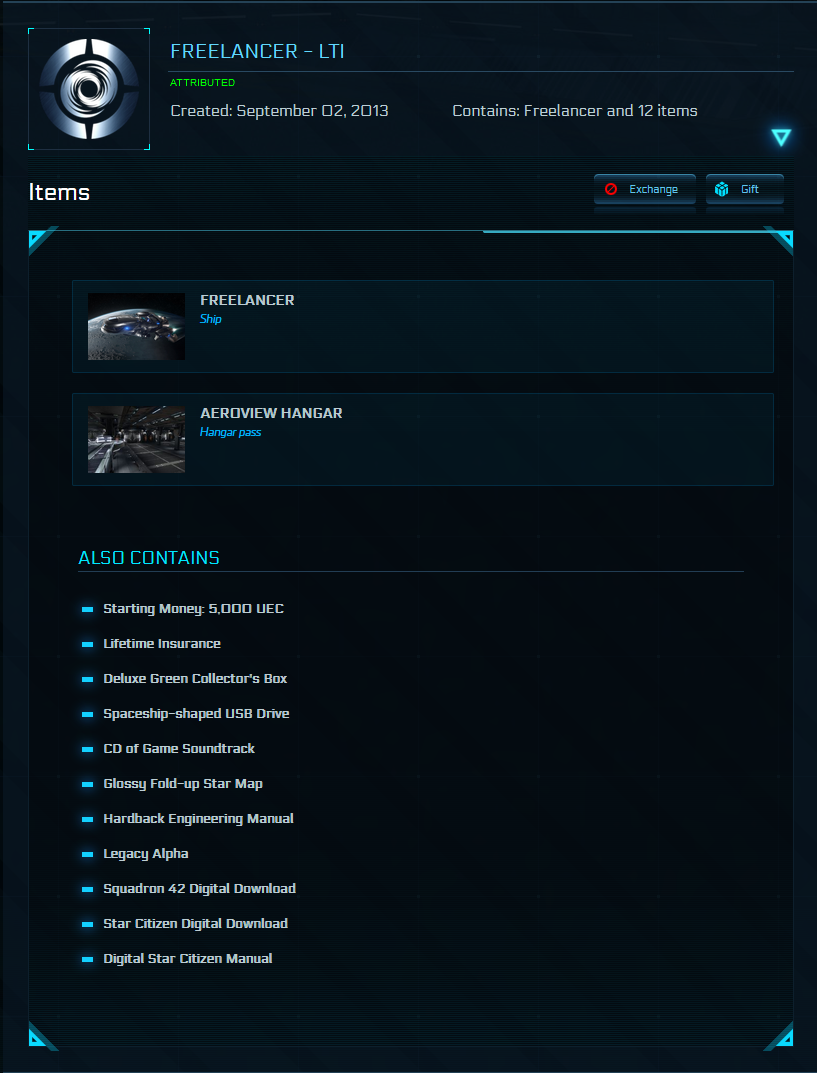Click the FREELANCER - LTI pledge title
The width and height of the screenshot is (817, 1073).
click(257, 52)
